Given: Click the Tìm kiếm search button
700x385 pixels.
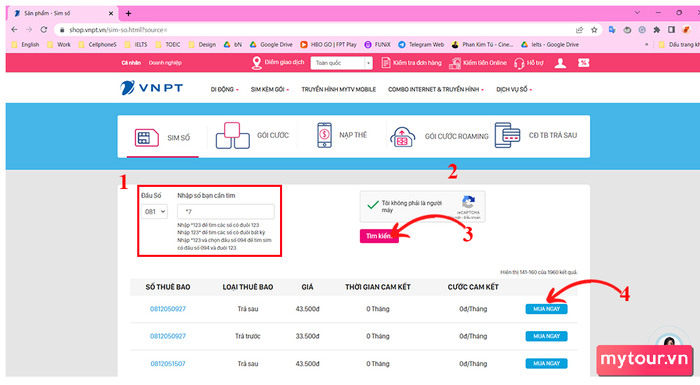Looking at the screenshot, I should (379, 236).
